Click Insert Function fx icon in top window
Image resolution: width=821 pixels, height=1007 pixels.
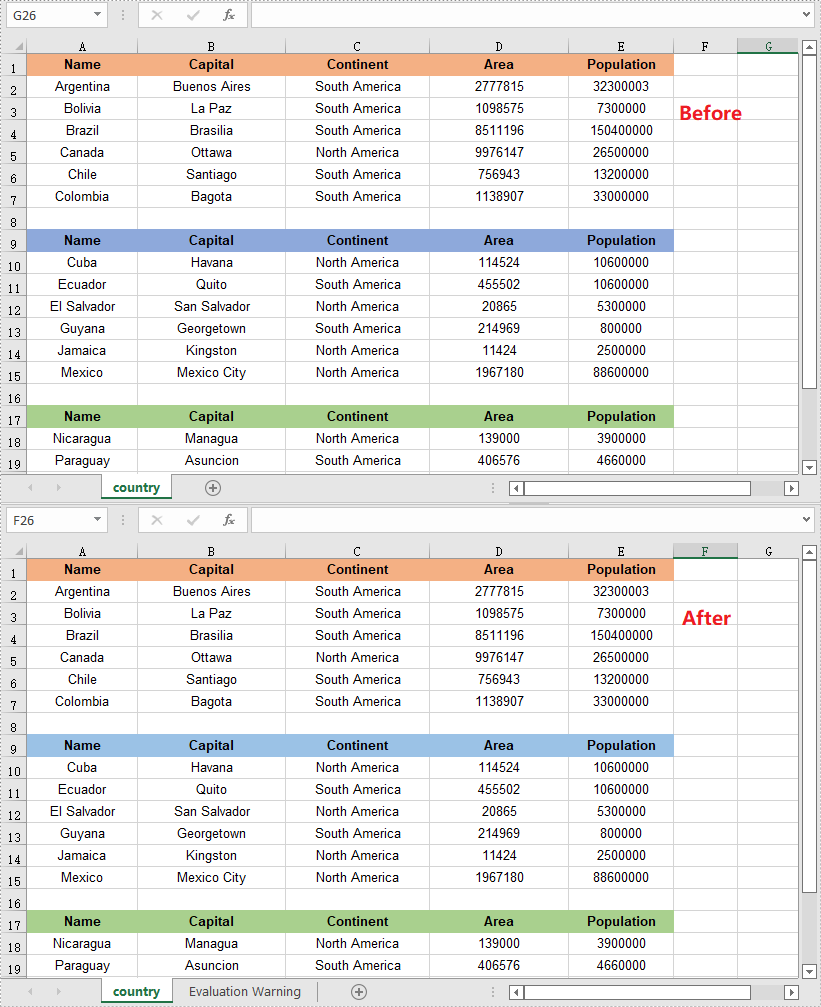coord(229,15)
